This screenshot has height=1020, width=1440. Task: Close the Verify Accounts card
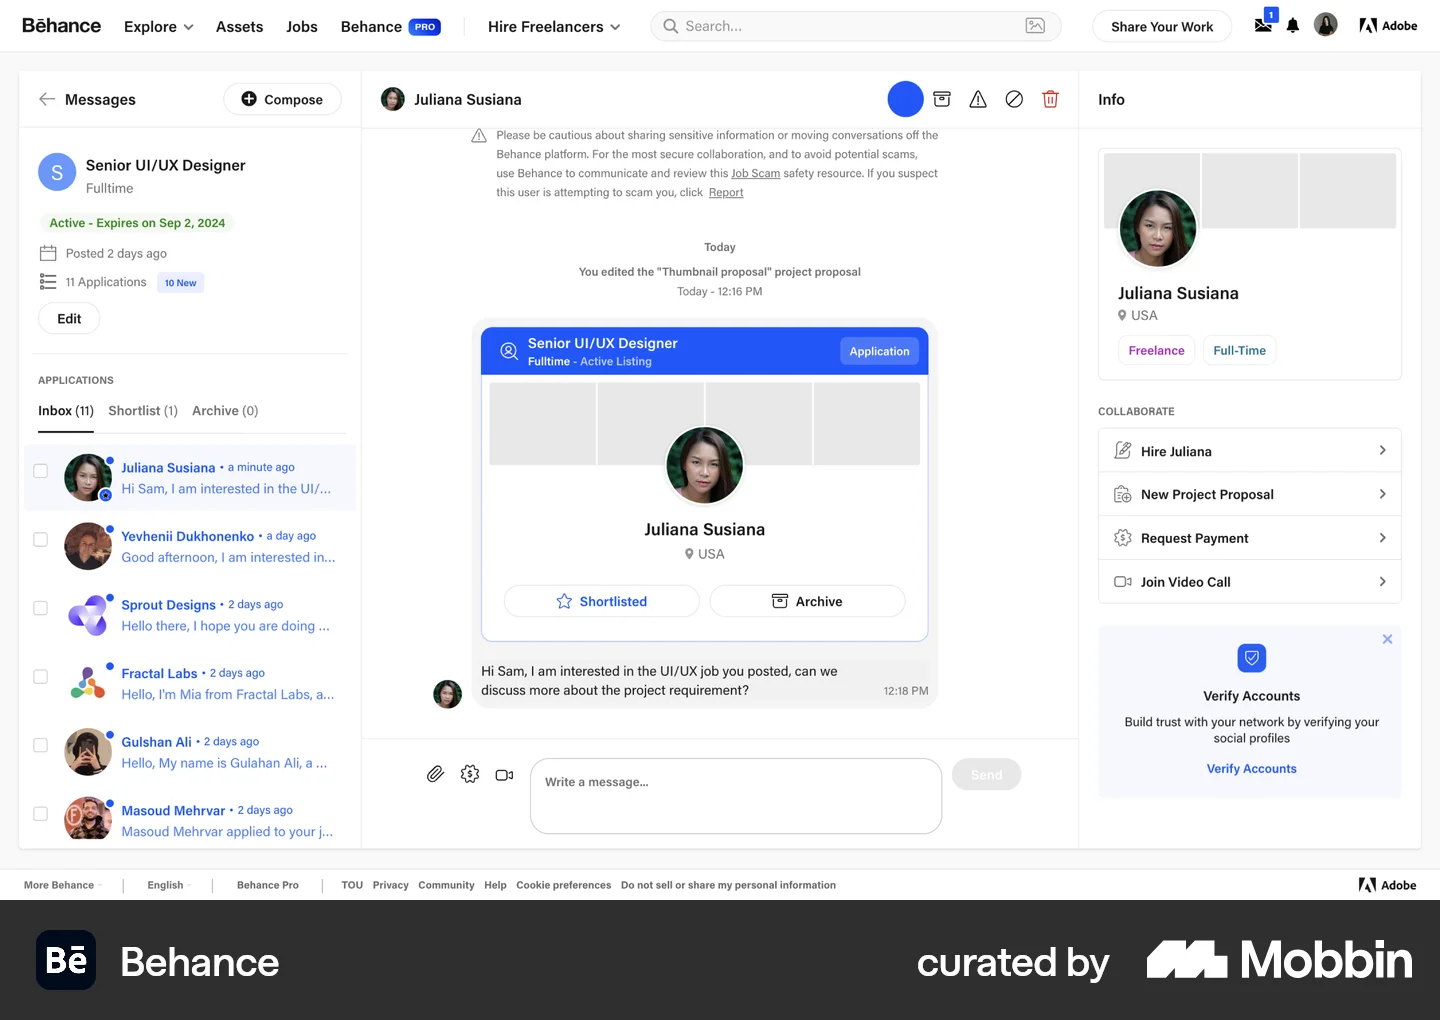(1387, 639)
